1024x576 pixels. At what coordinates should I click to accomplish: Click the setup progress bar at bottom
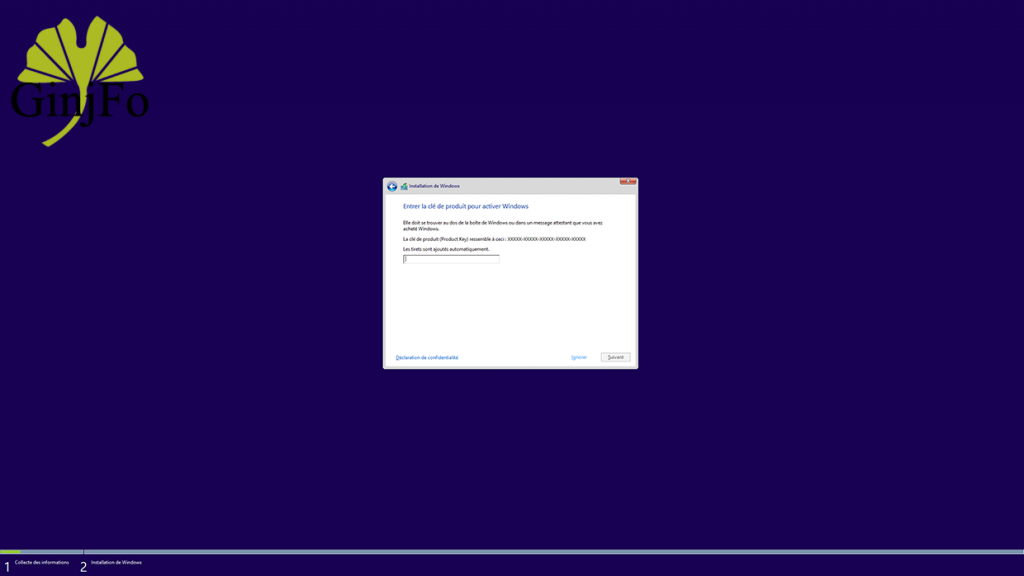[512, 552]
